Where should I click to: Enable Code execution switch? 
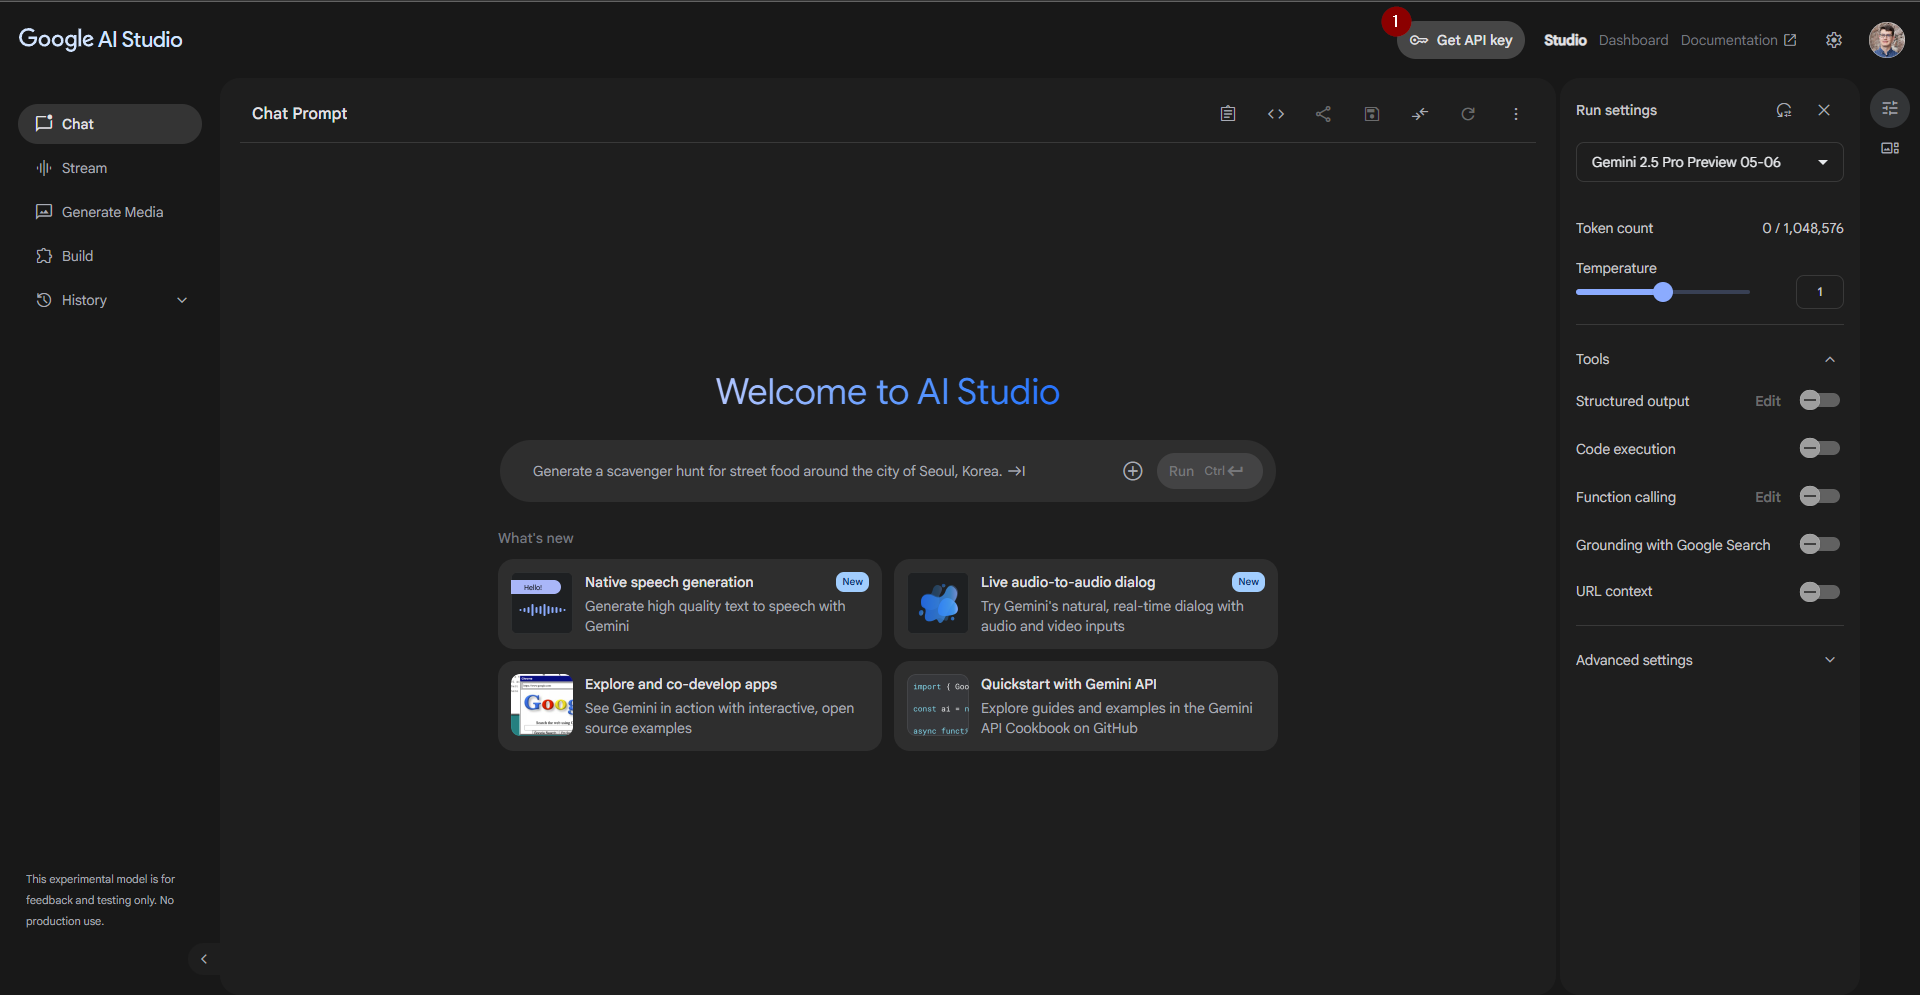1819,448
